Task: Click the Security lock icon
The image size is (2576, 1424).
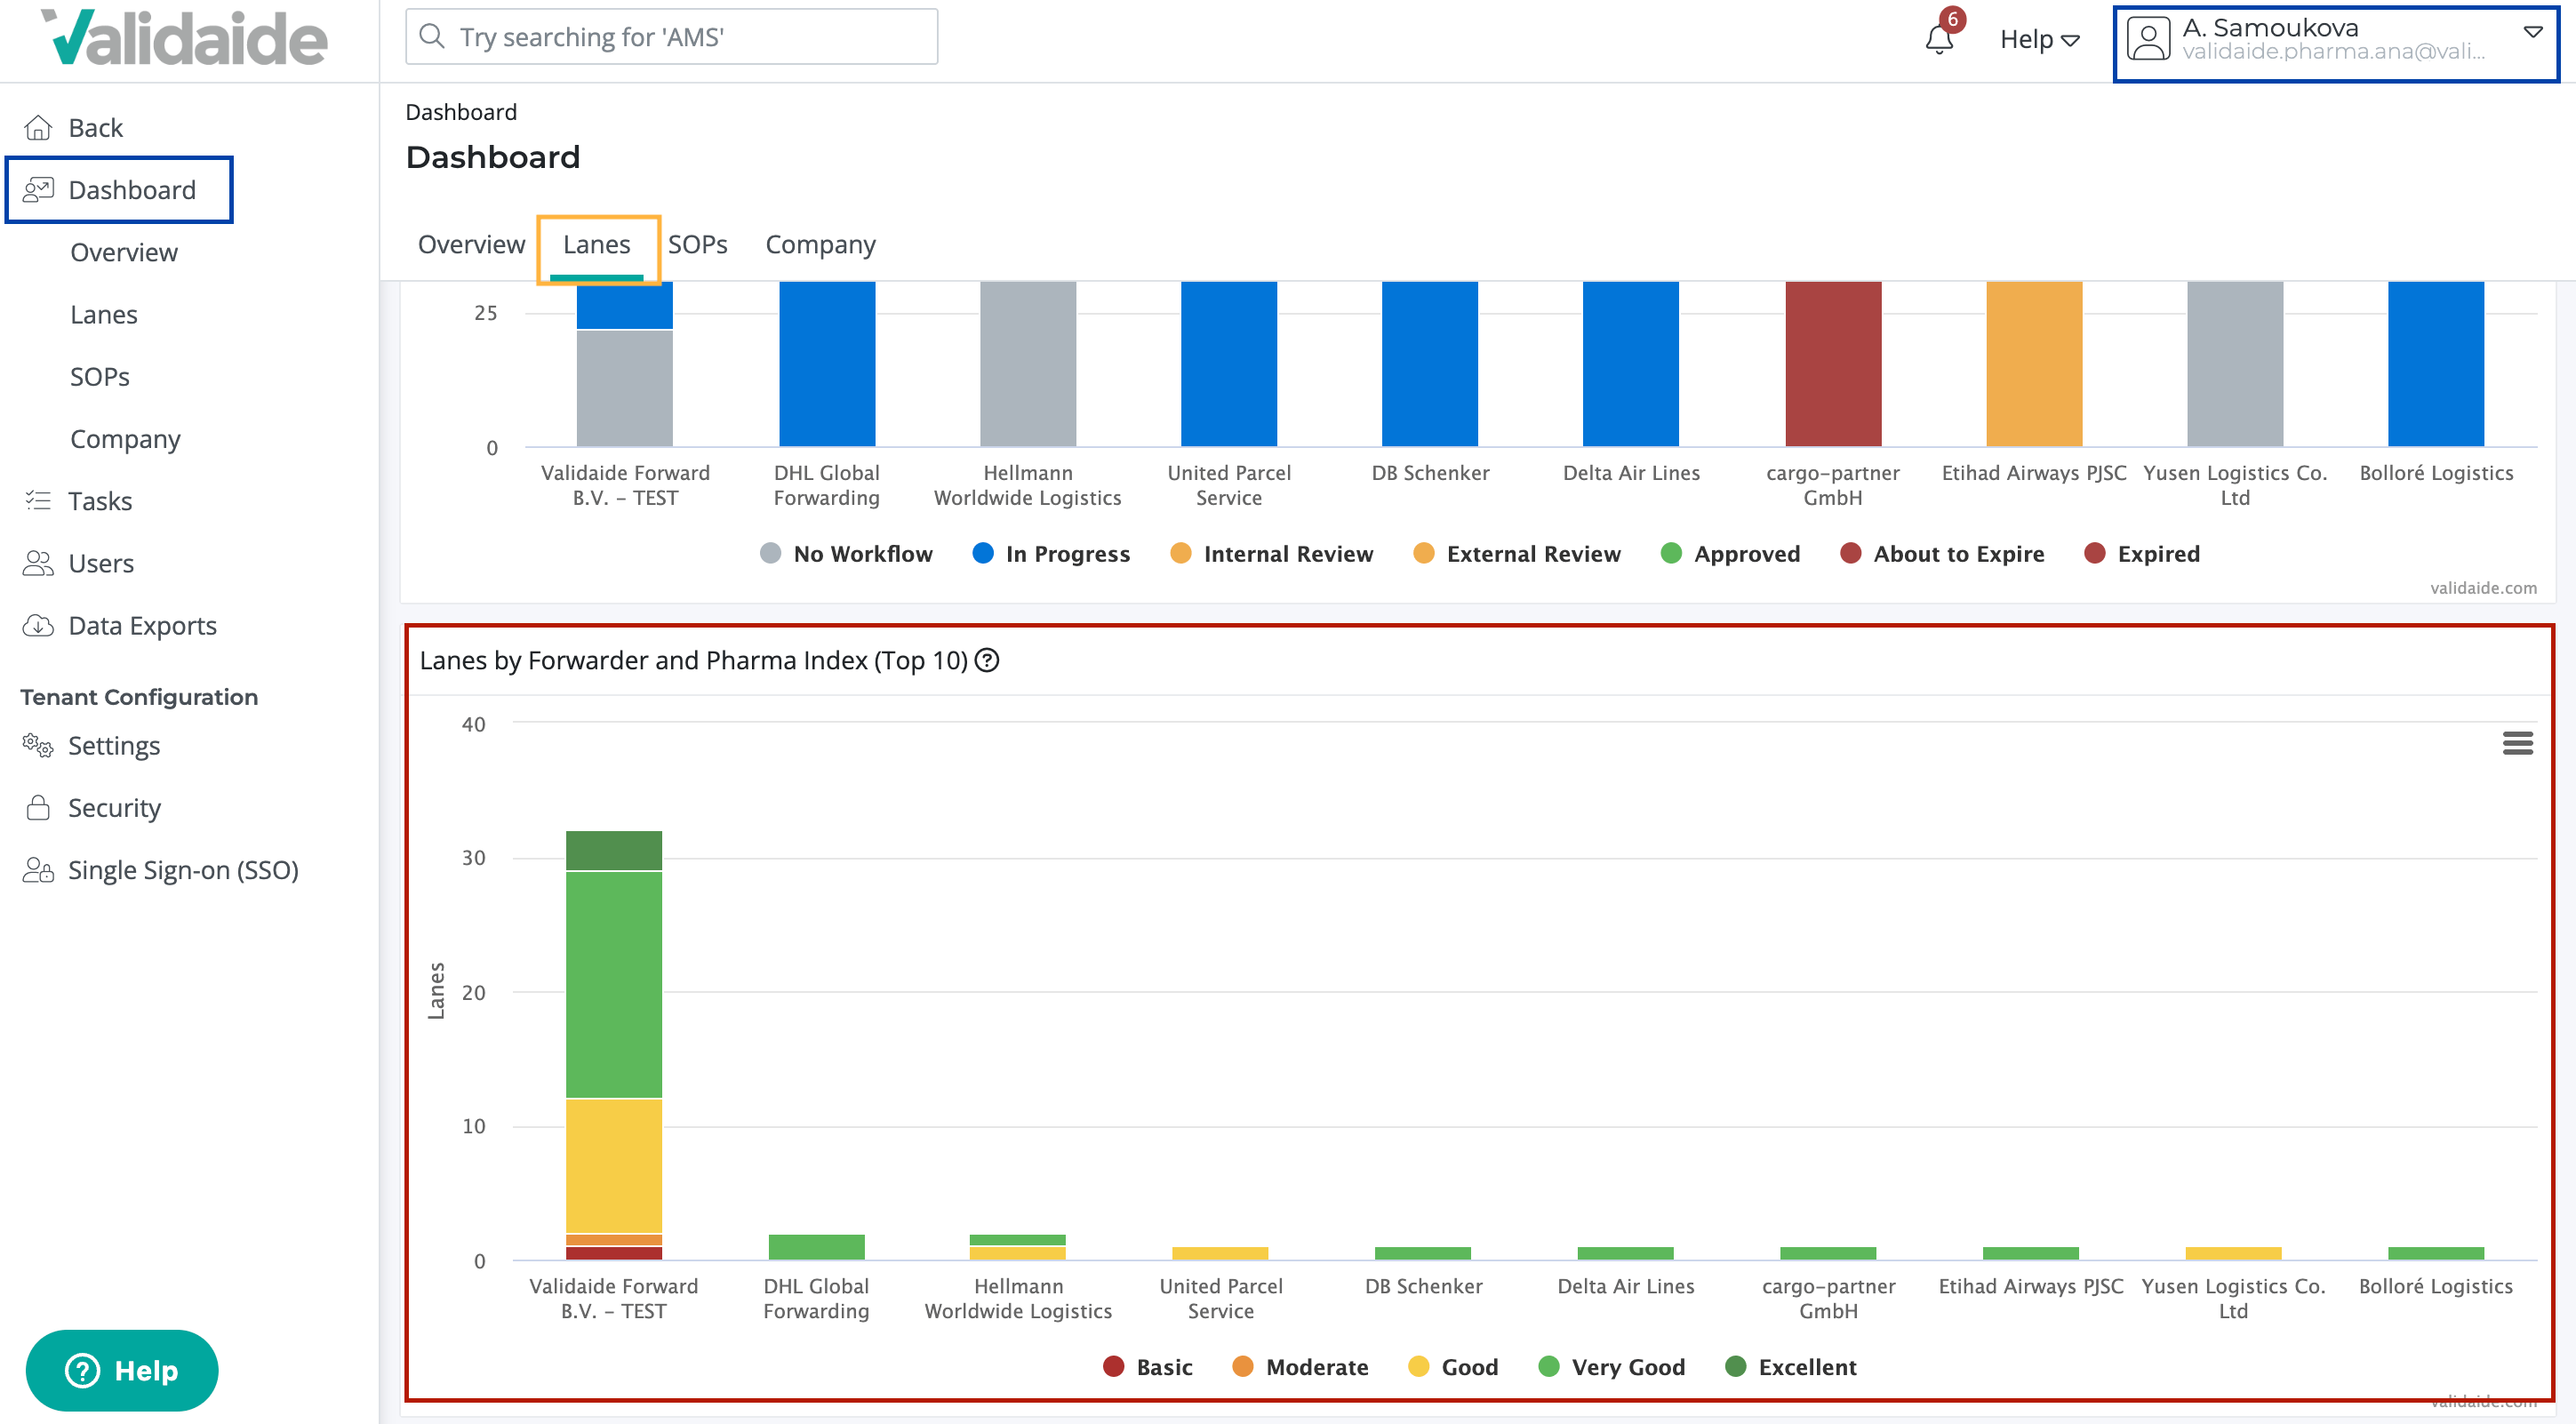Action: 39,807
